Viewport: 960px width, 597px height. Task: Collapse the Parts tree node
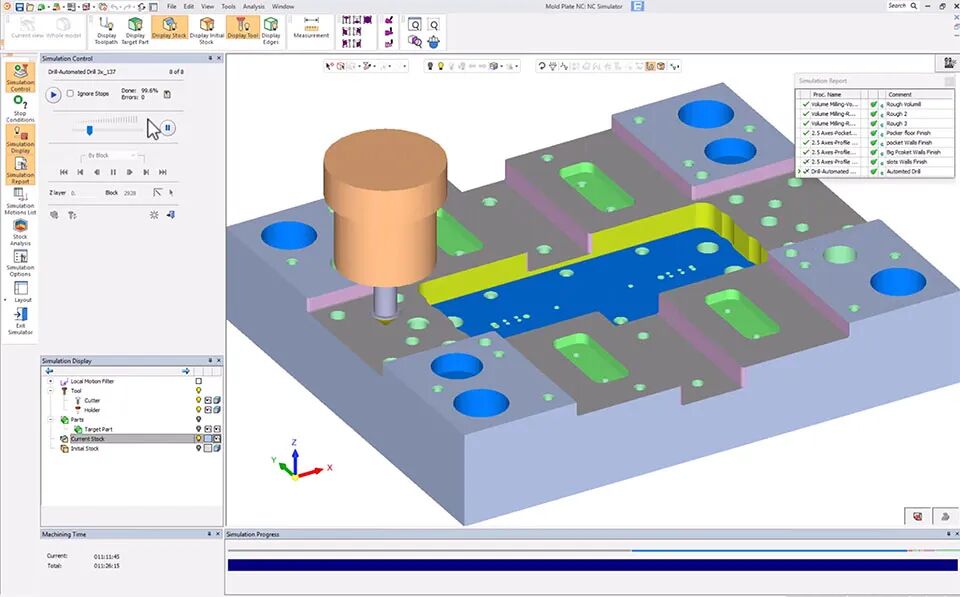pos(51,419)
